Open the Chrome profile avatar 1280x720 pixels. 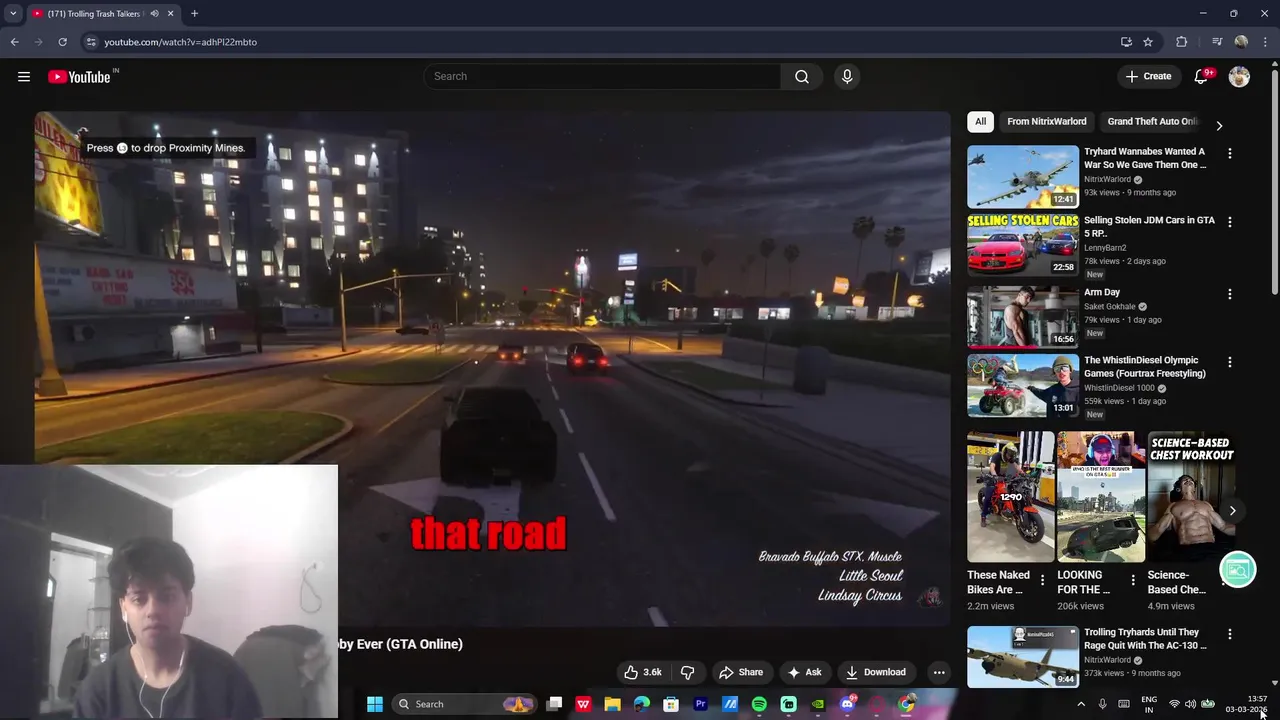tap(1241, 42)
